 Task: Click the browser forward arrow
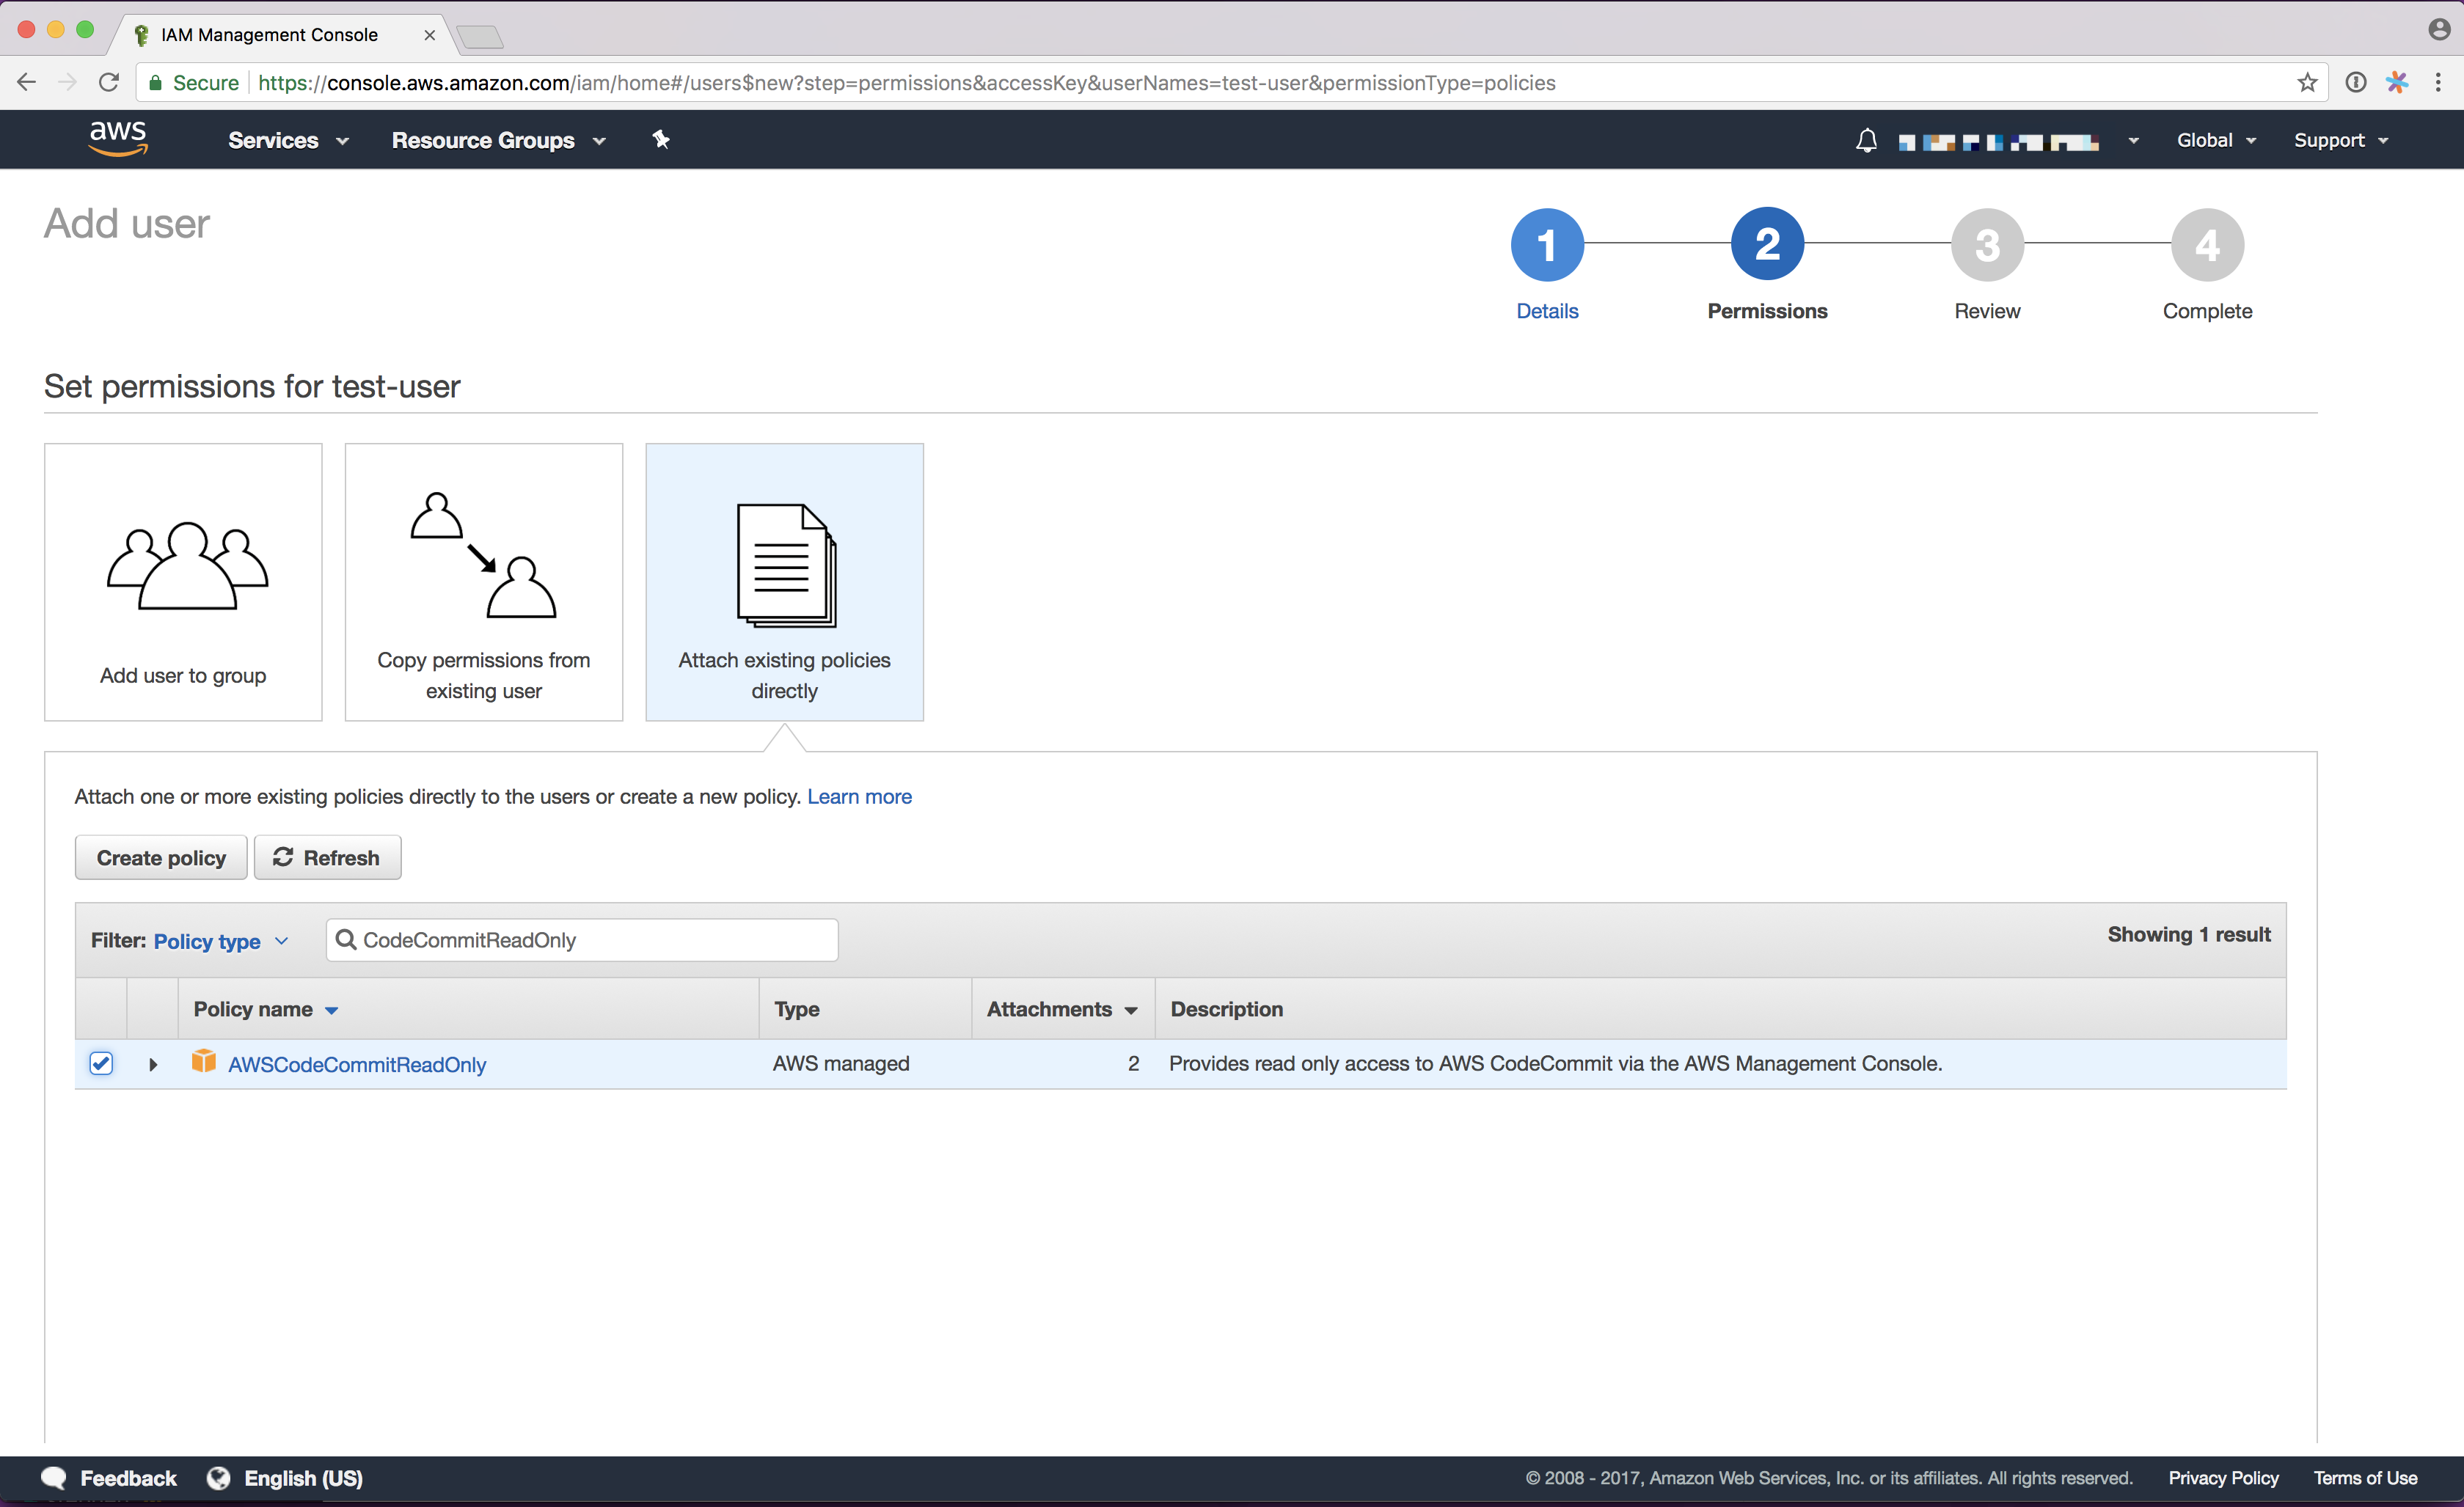[x=68, y=82]
